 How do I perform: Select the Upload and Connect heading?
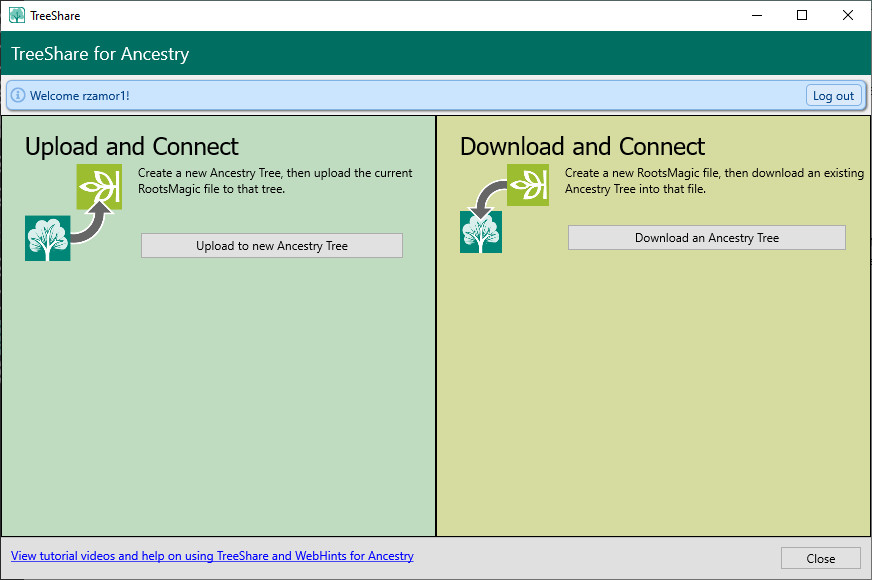pyautogui.click(x=132, y=147)
